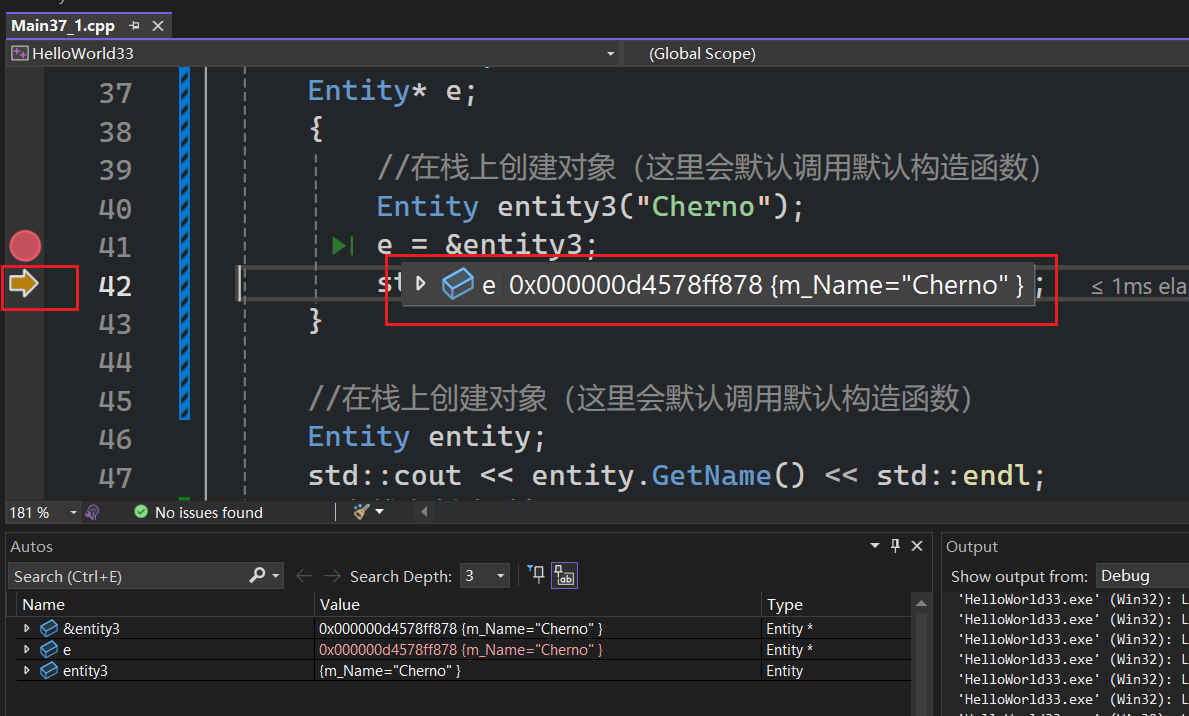1189x716 pixels.
Task: Expand the &entity3 row in Autos
Action: (x=27, y=629)
